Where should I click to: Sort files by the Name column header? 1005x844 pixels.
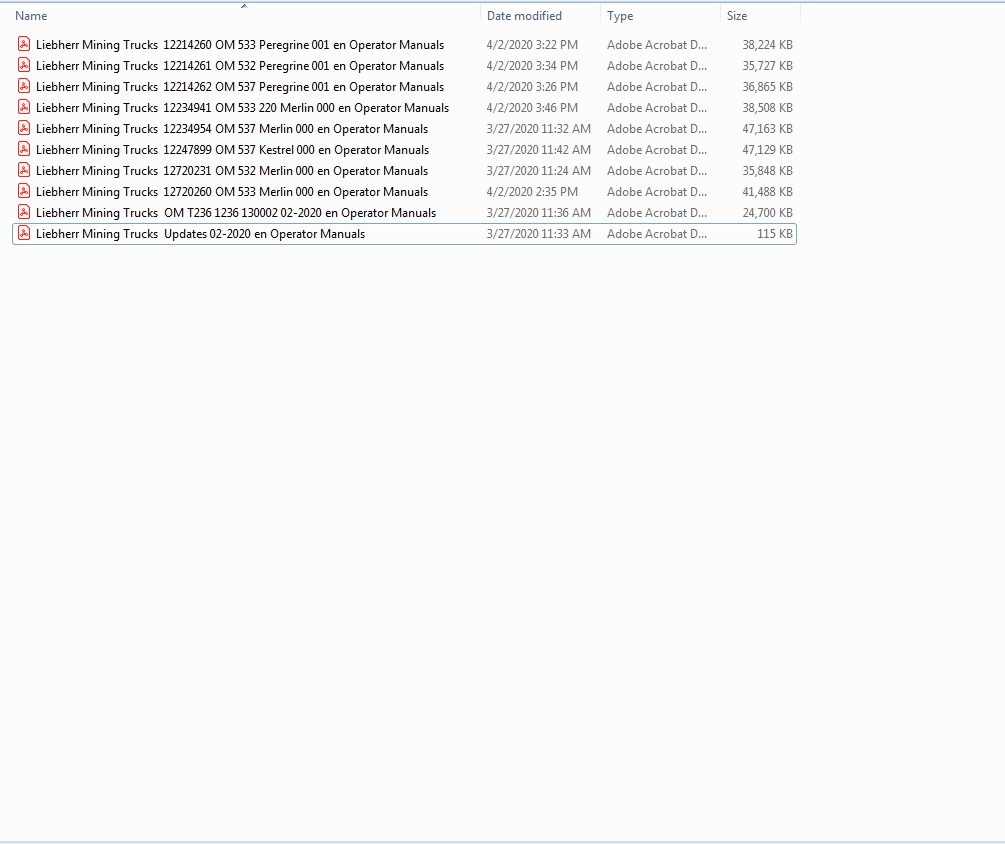(x=31, y=16)
